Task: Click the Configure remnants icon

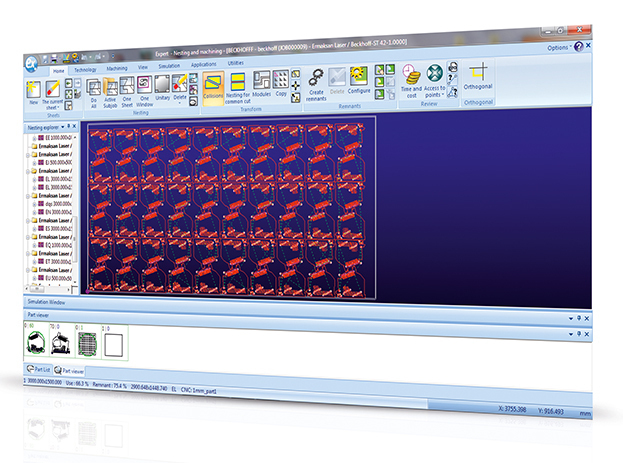Action: tap(359, 80)
